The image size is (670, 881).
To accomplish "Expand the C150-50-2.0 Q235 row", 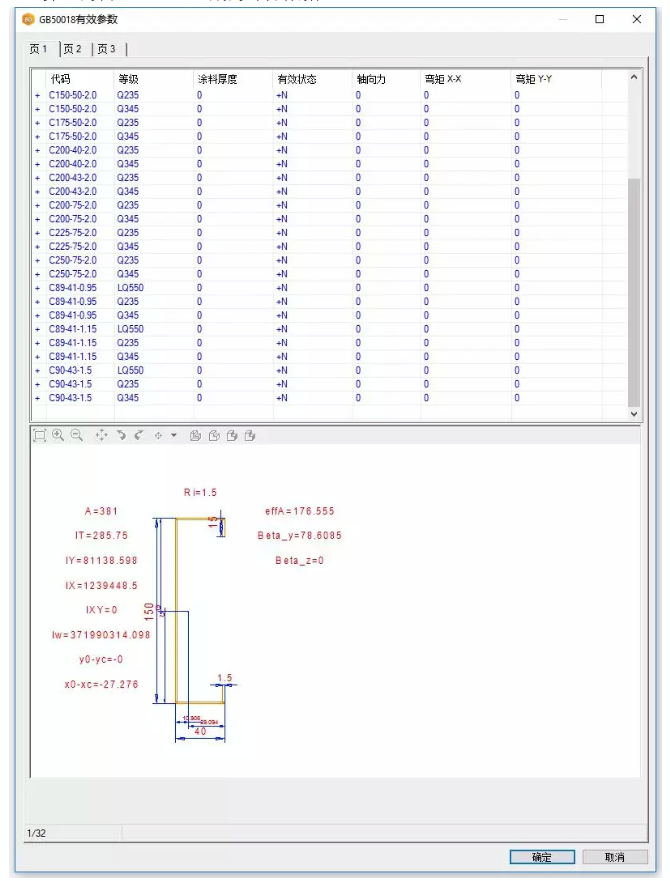I will point(38,96).
